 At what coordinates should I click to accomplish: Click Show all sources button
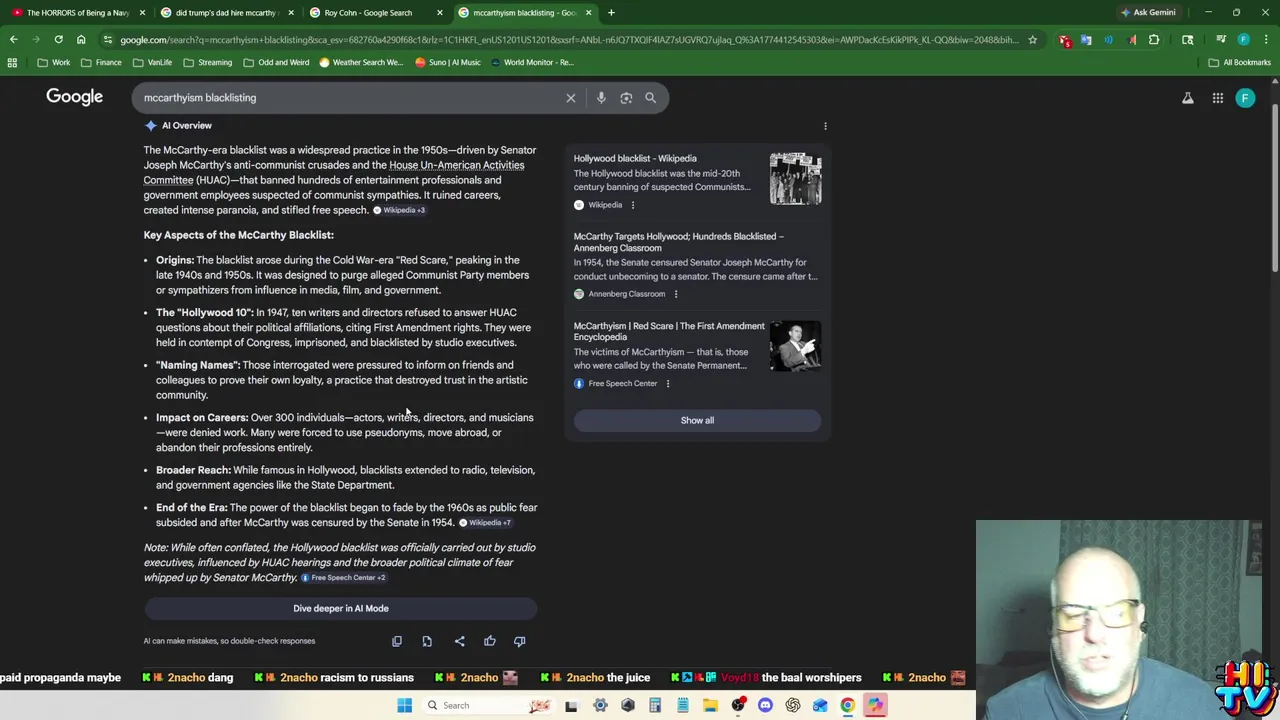tap(697, 420)
